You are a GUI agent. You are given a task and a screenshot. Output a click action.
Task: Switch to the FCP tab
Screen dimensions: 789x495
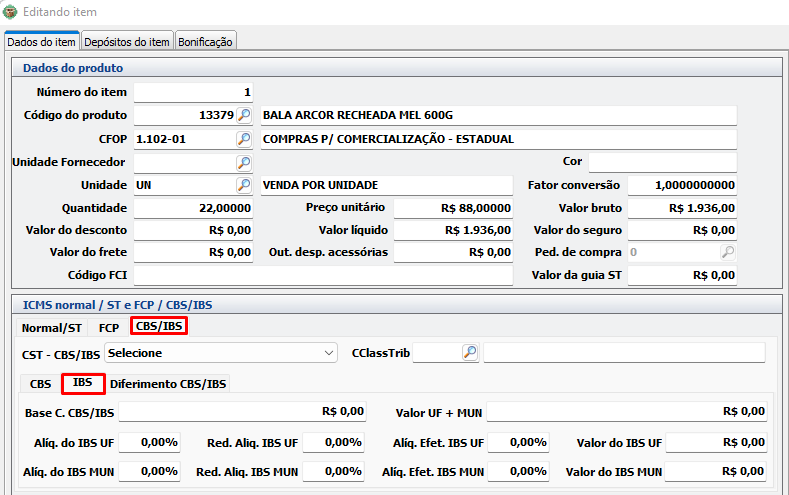click(x=109, y=327)
